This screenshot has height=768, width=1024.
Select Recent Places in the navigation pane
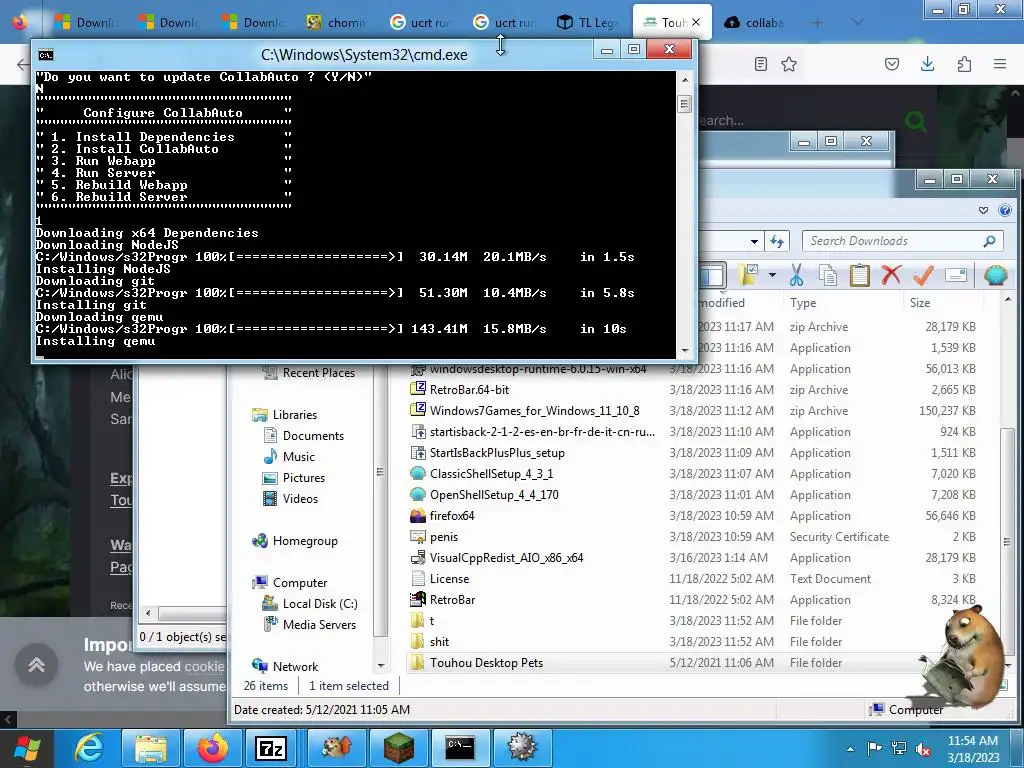[x=318, y=373]
